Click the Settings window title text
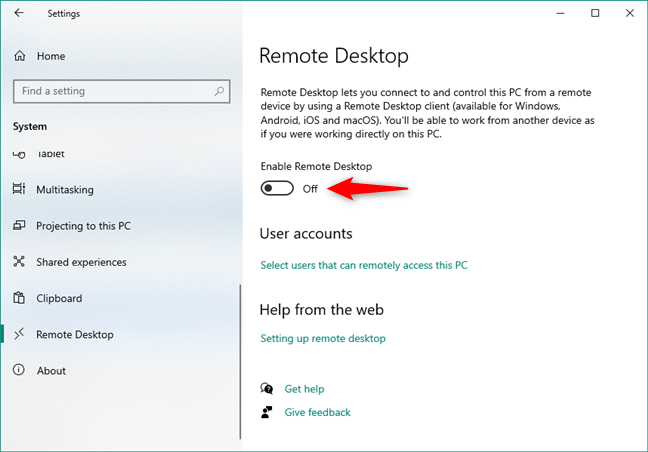This screenshot has height=452, width=648. click(64, 14)
